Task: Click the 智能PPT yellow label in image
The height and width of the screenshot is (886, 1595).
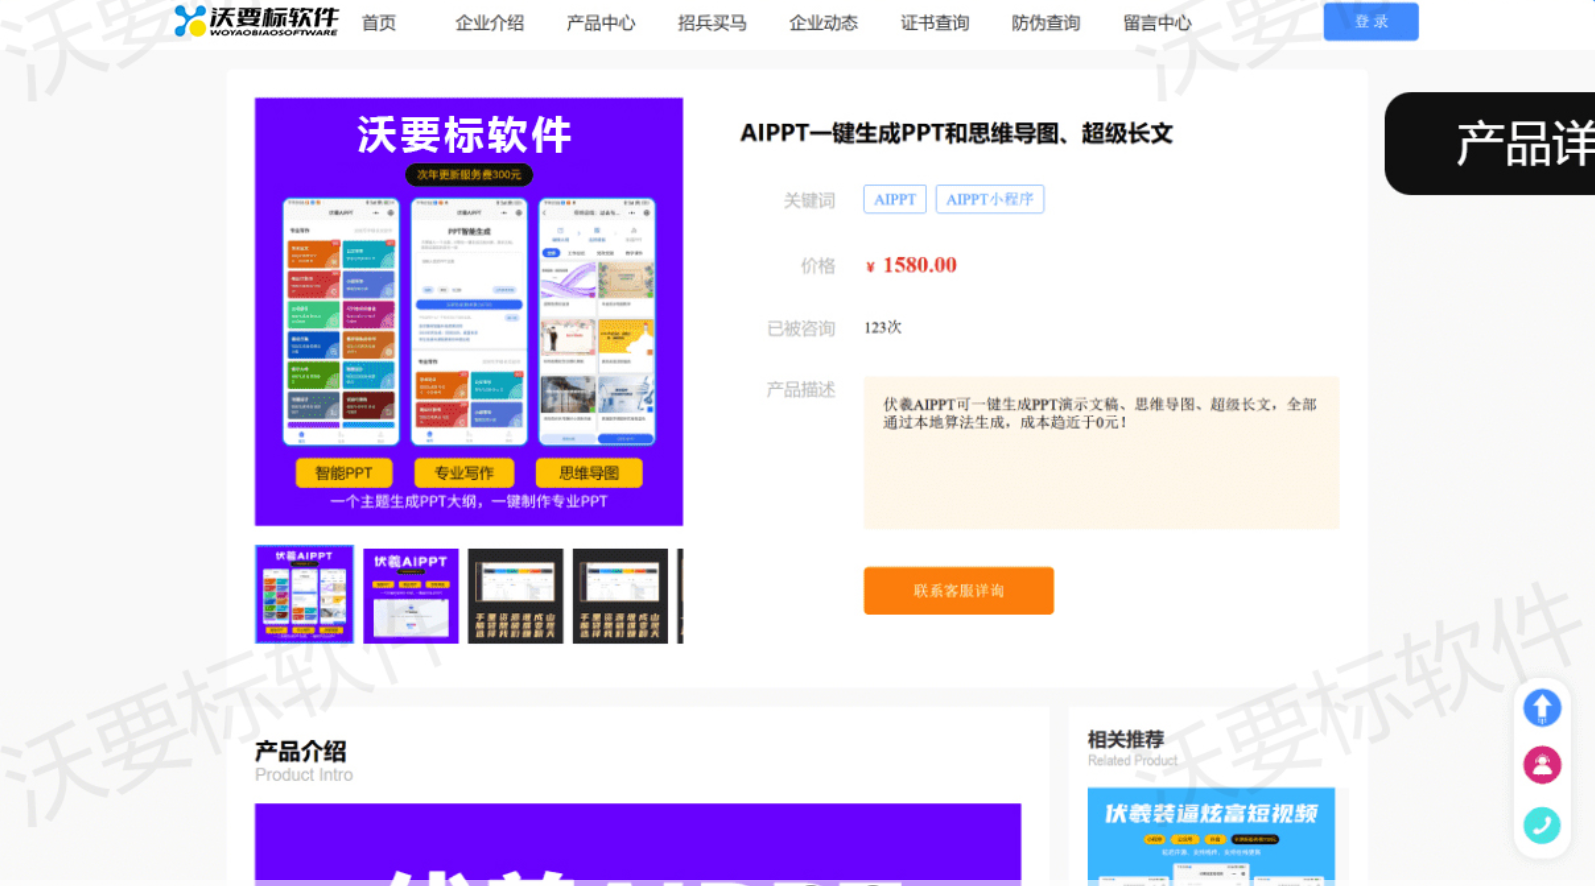Action: pyautogui.click(x=344, y=472)
